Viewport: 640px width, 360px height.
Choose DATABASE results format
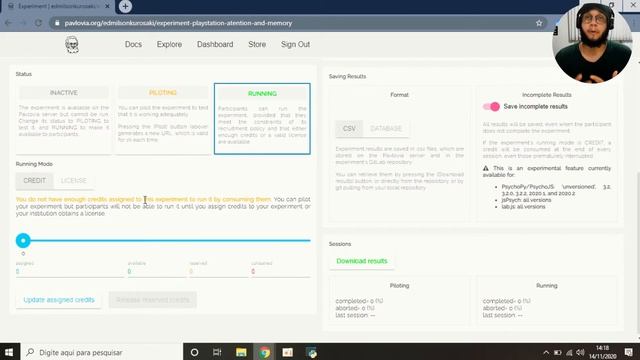386,129
